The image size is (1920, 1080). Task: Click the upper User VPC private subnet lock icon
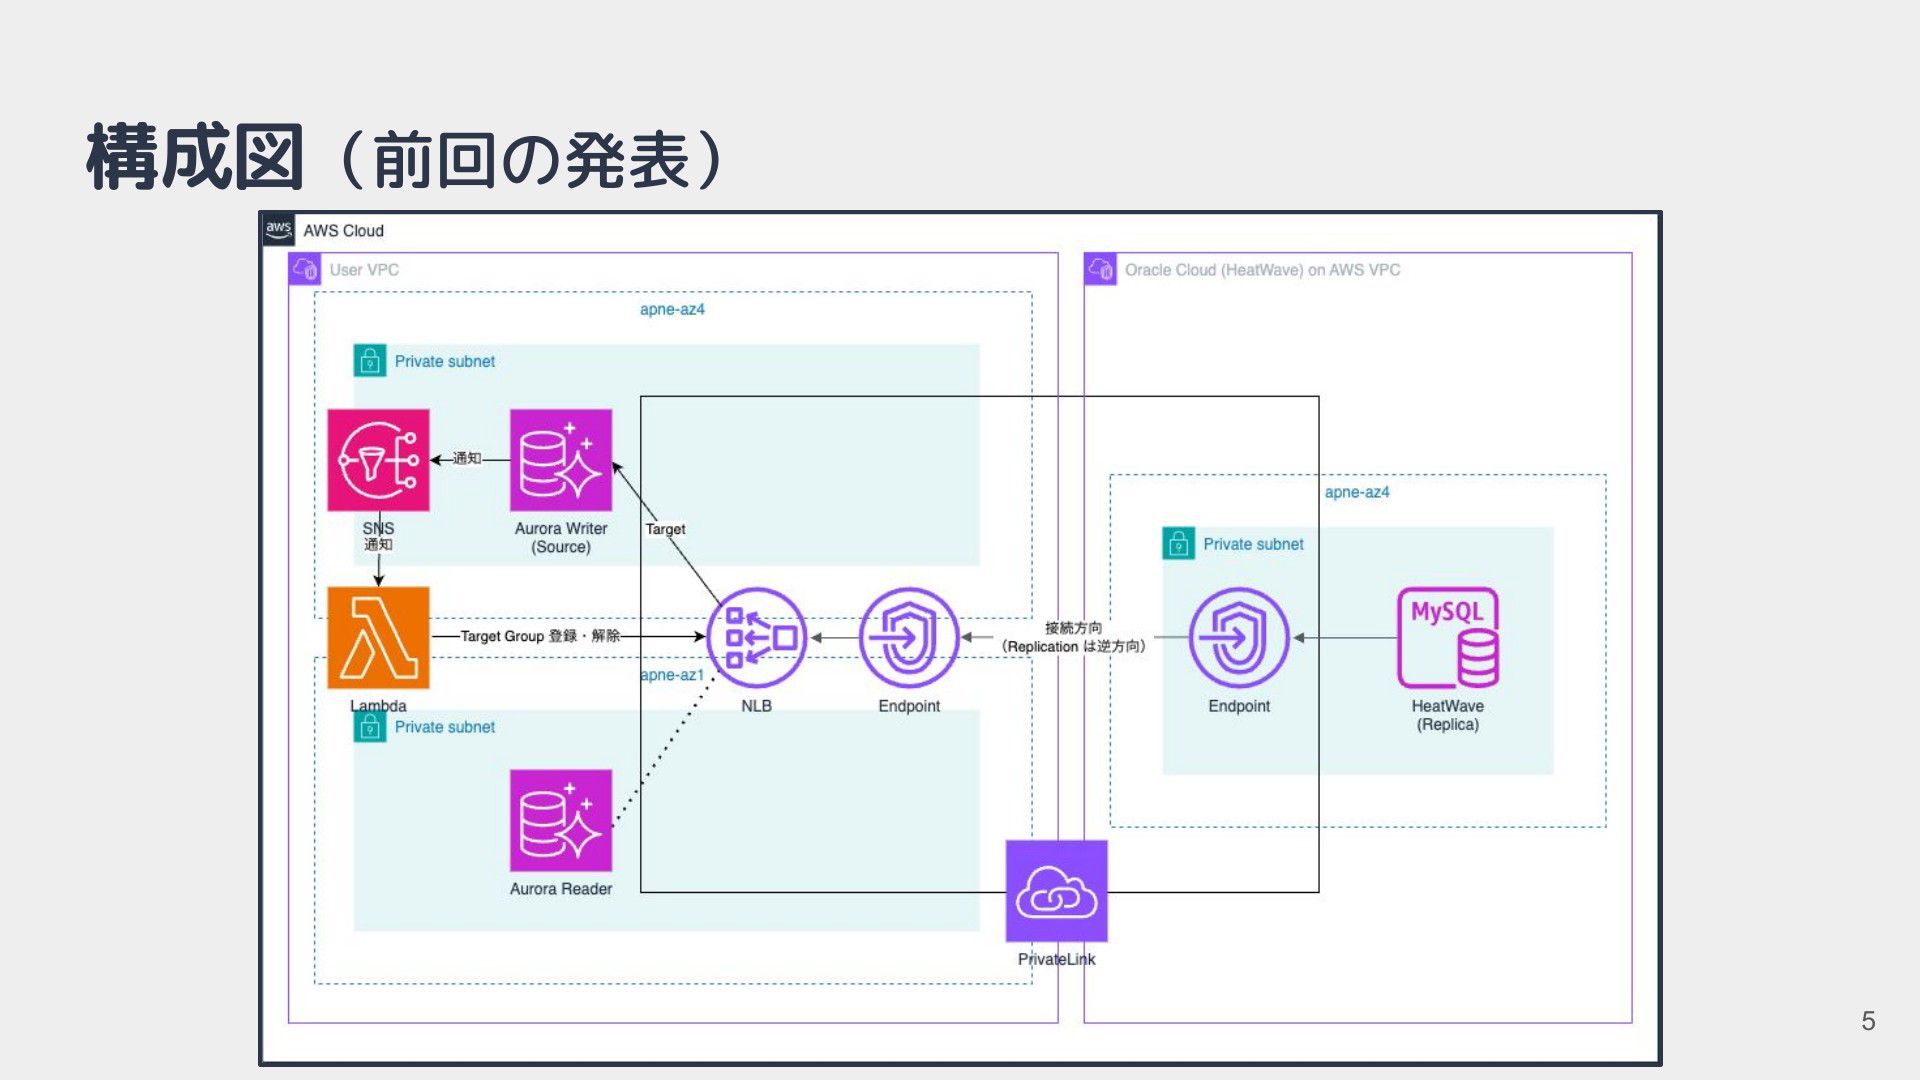coord(370,361)
